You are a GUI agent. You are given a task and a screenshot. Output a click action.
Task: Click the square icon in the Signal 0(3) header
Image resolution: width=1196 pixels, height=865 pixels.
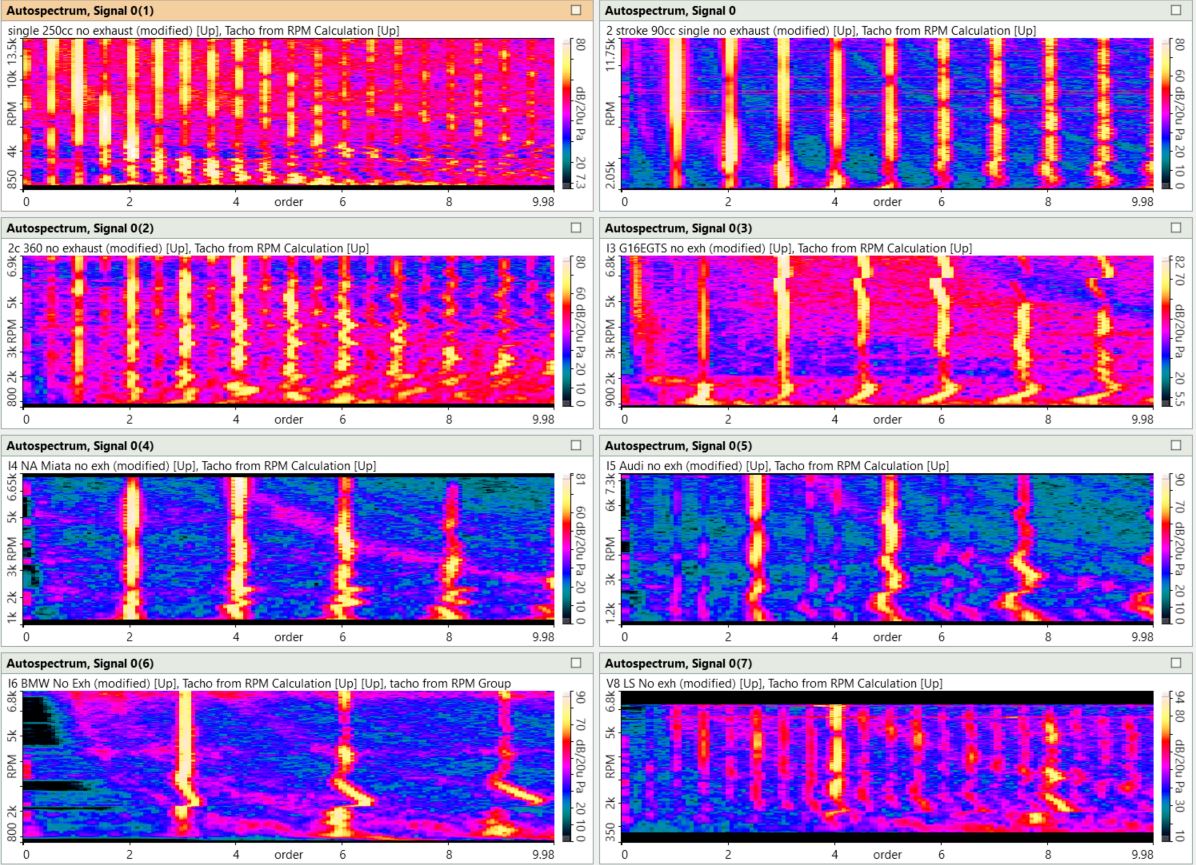pyautogui.click(x=1175, y=228)
